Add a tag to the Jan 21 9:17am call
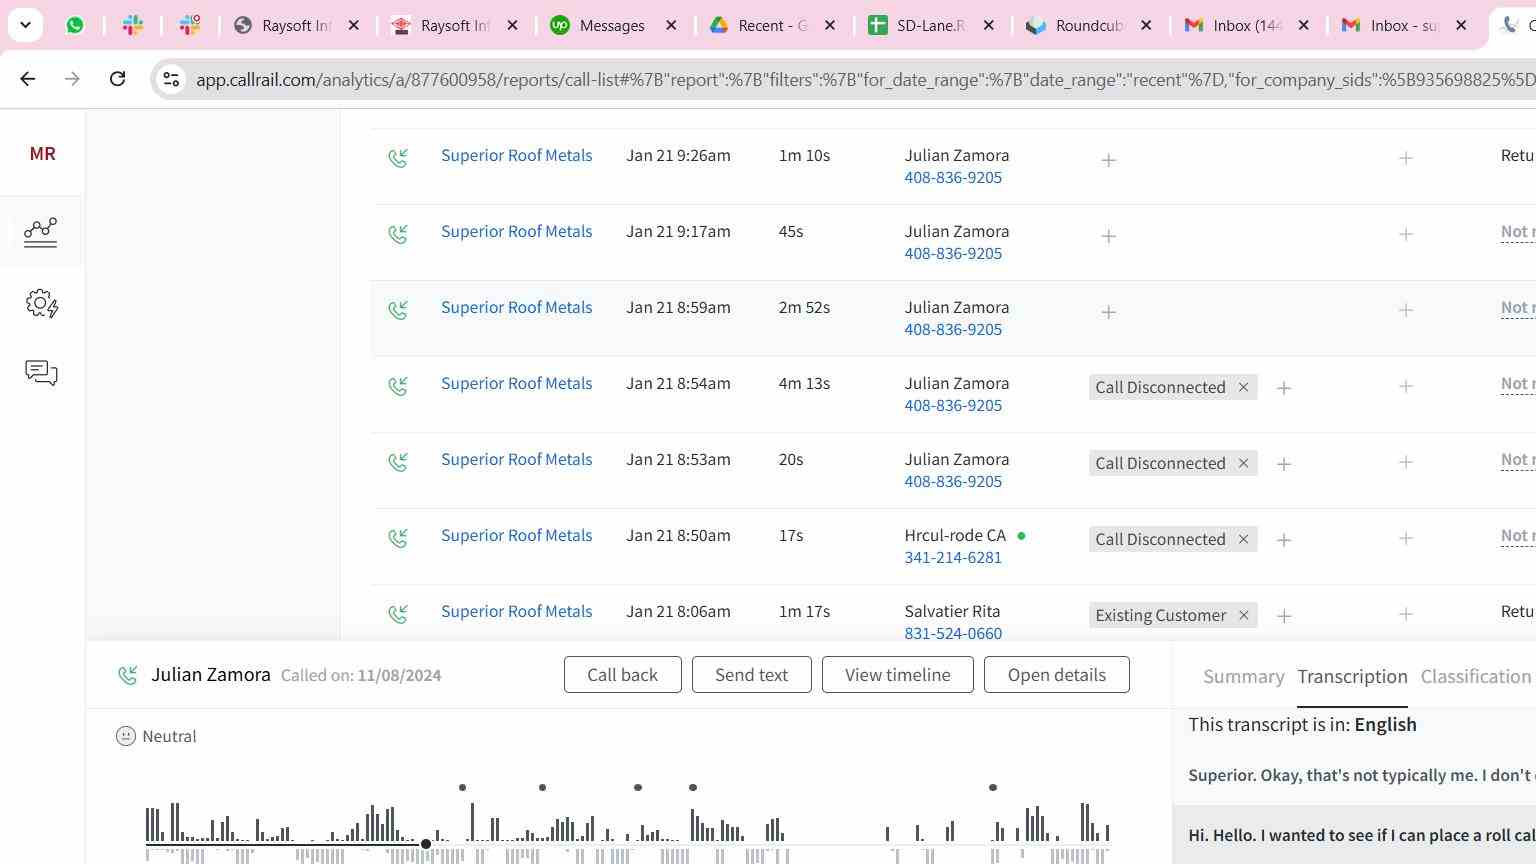1536x864 pixels. (1108, 236)
